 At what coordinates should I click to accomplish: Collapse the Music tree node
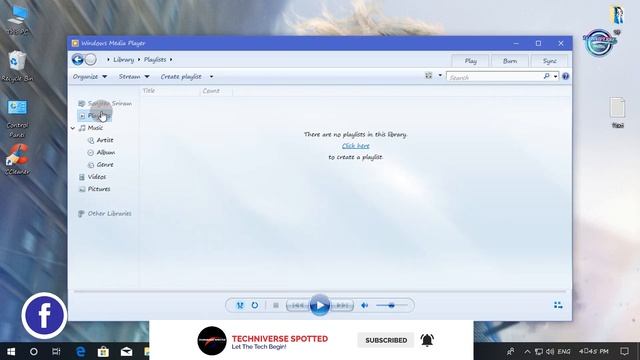pos(73,128)
